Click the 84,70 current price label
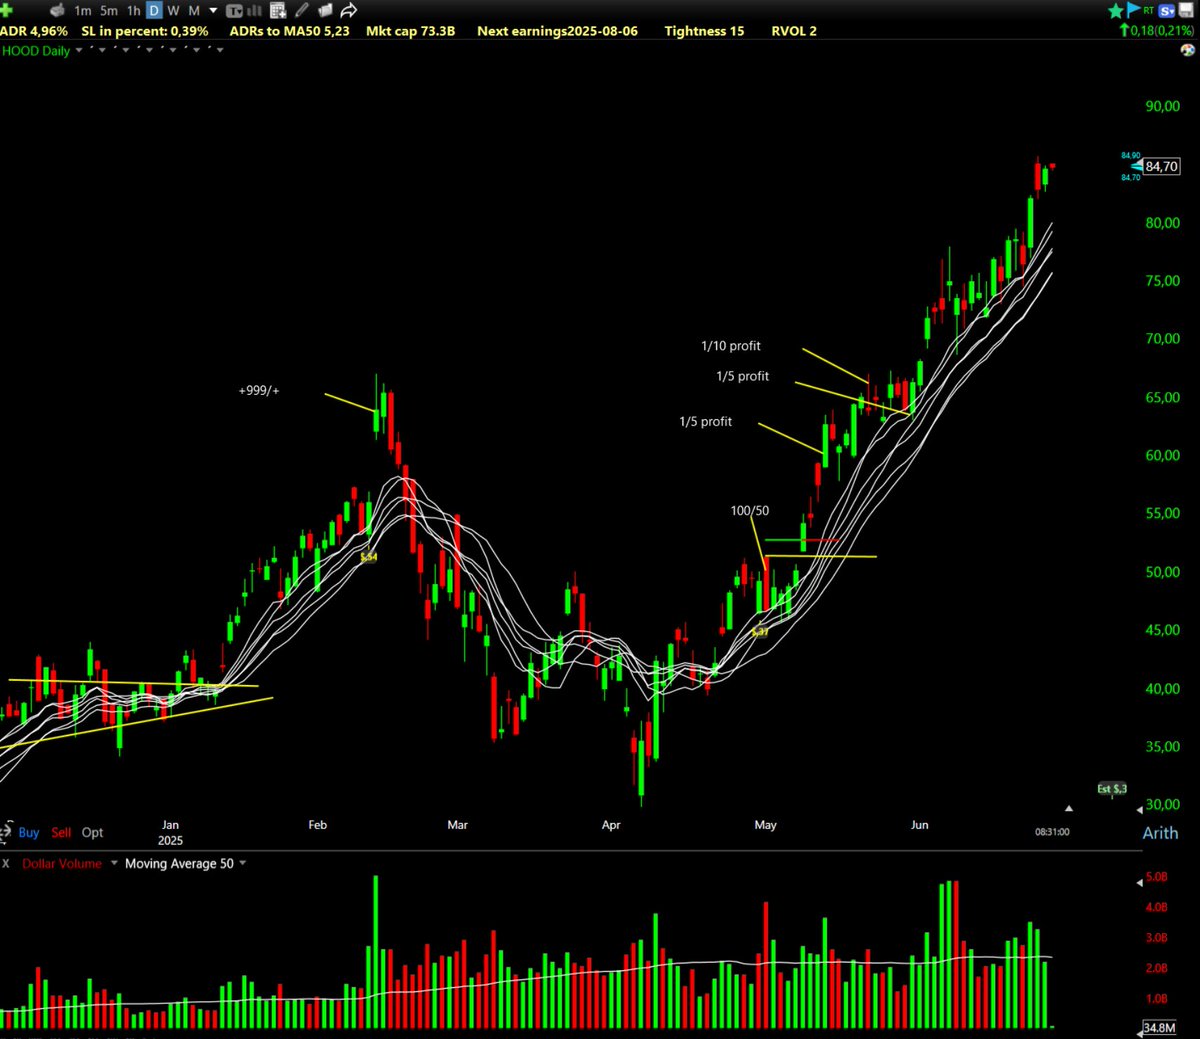 click(x=1161, y=167)
